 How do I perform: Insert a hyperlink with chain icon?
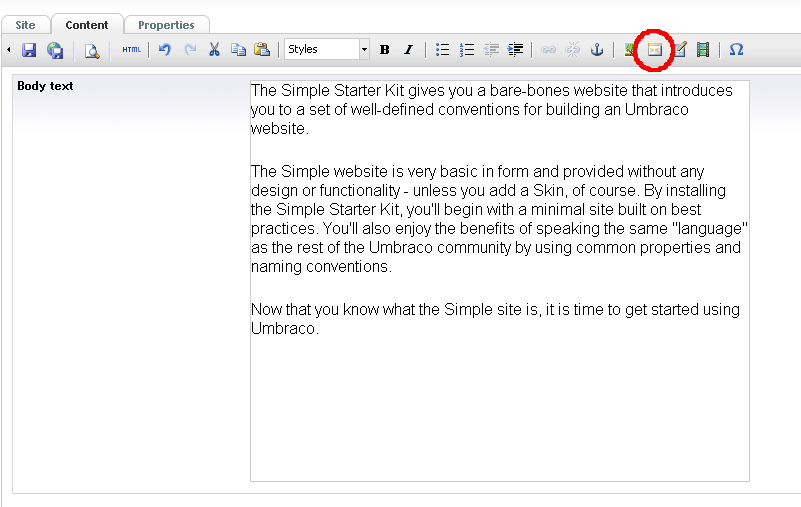pos(548,50)
